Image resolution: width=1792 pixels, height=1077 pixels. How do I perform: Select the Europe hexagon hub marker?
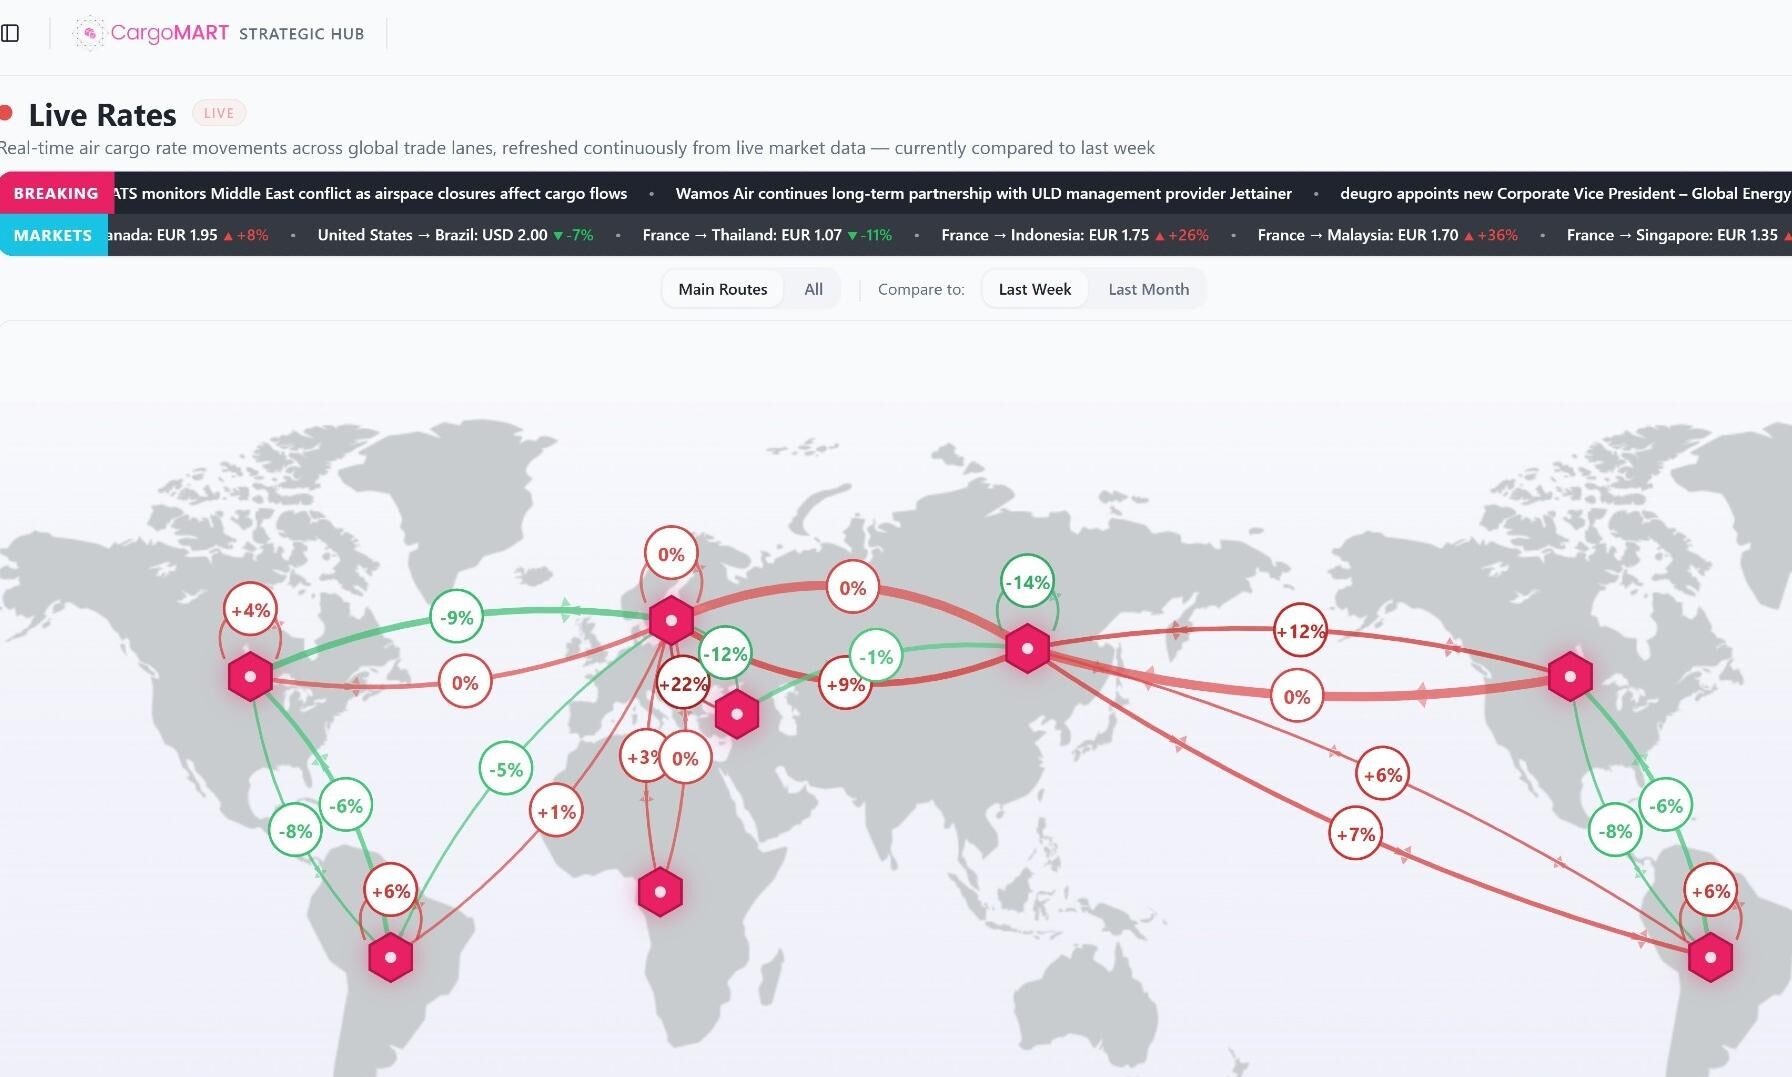tap(671, 620)
